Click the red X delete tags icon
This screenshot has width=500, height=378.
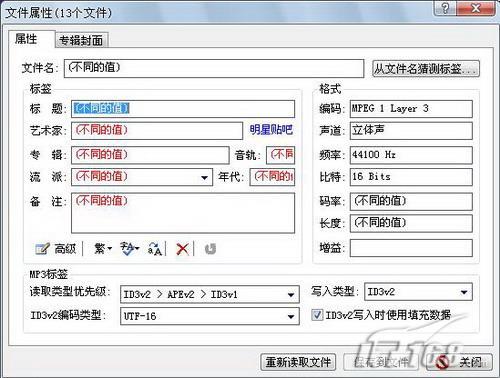click(182, 249)
